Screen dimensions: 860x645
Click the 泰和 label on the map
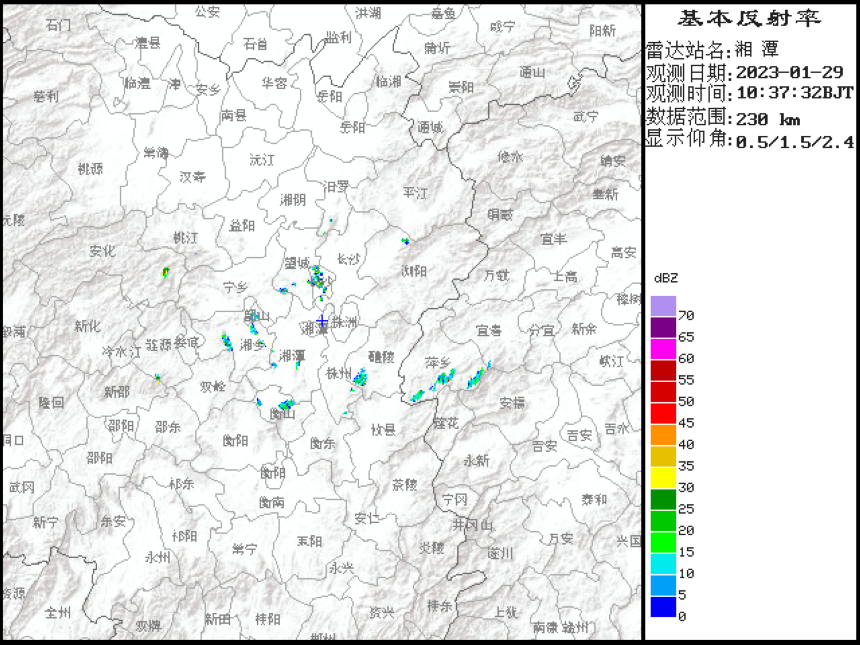click(595, 499)
